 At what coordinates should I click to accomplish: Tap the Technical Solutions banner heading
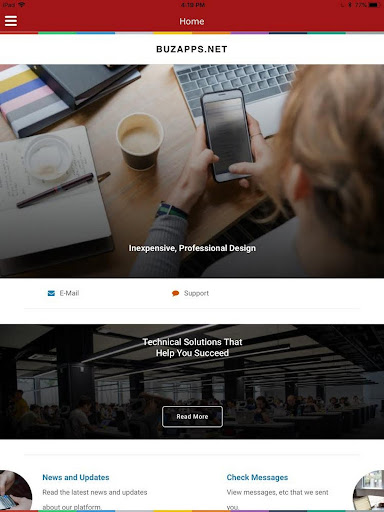[x=192, y=347]
